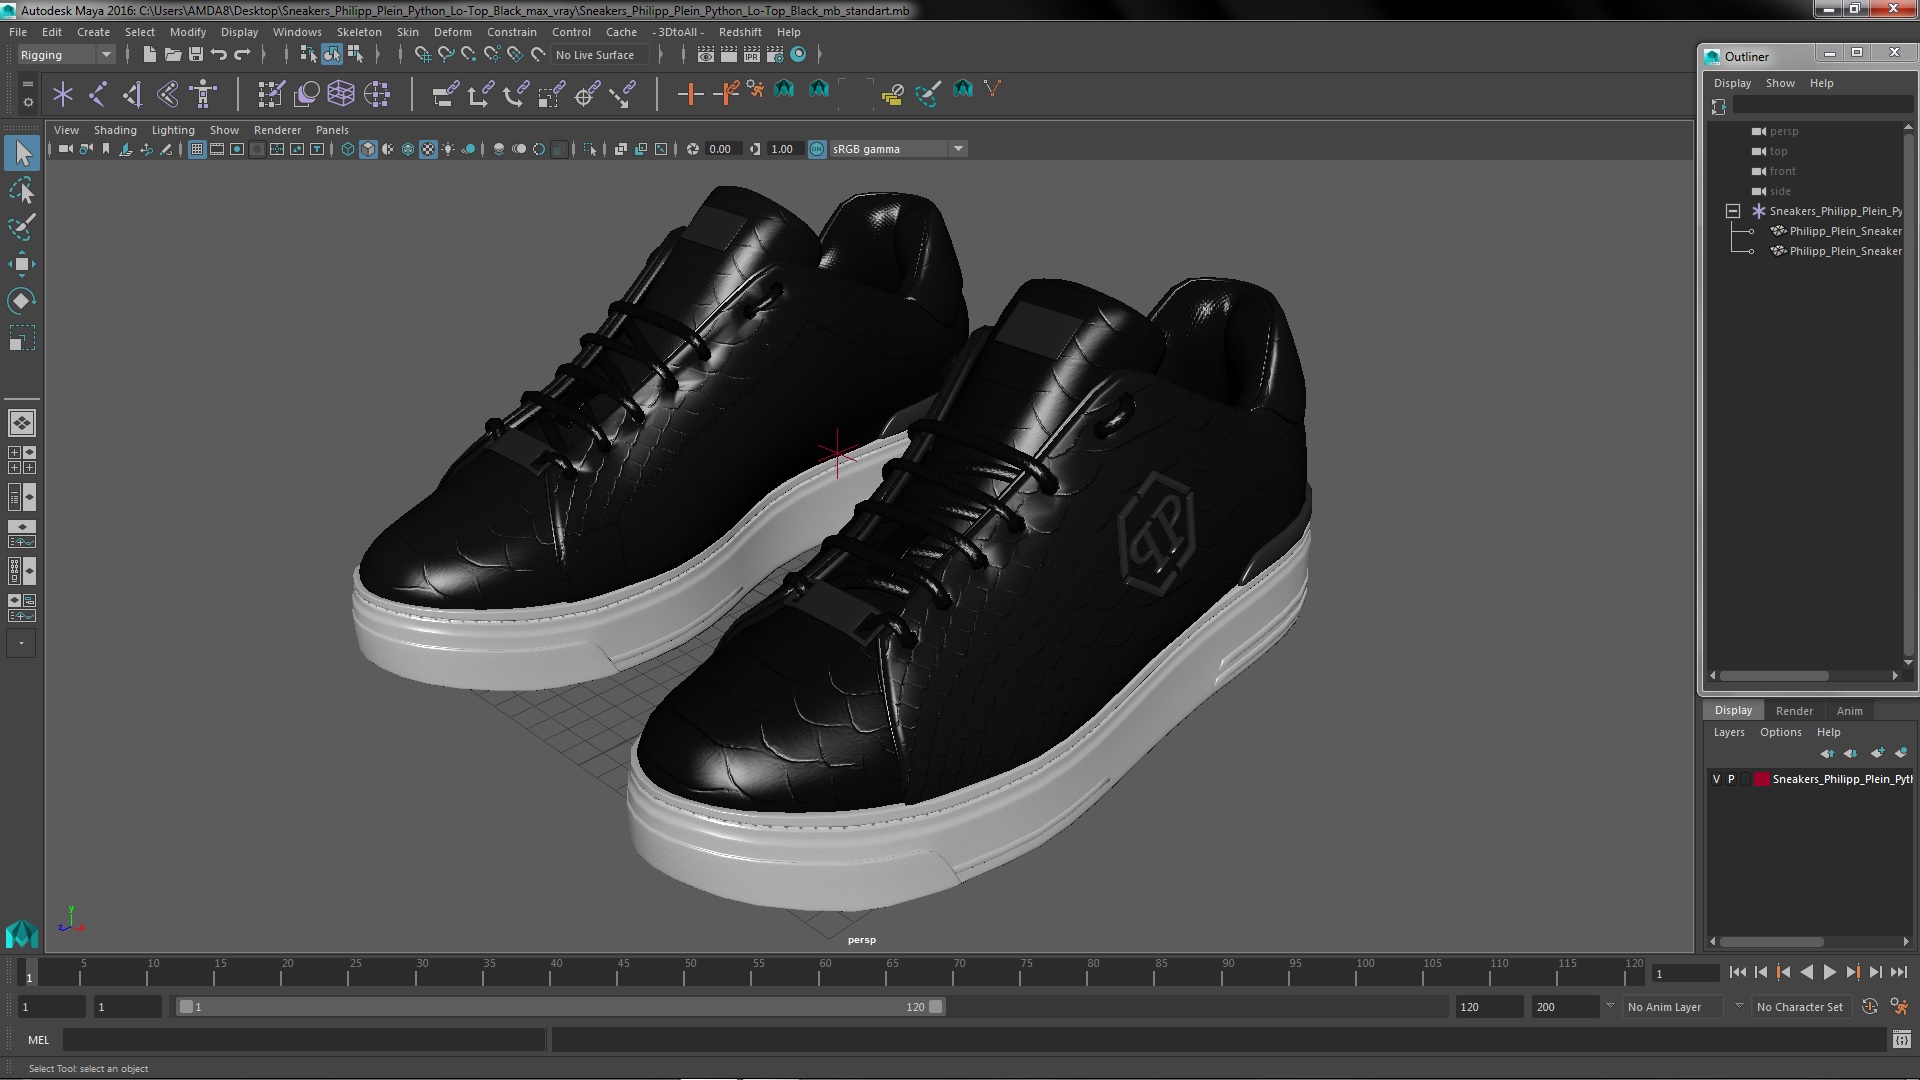
Task: Undo the last action via toolbar arrow
Action: [219, 55]
